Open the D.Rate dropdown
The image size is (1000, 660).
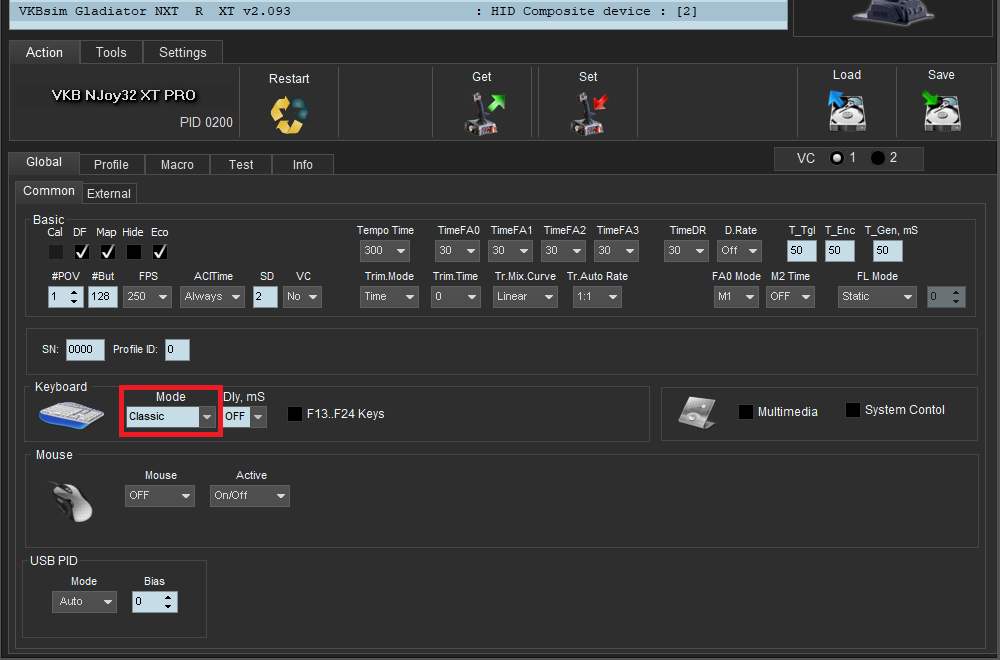(x=739, y=251)
